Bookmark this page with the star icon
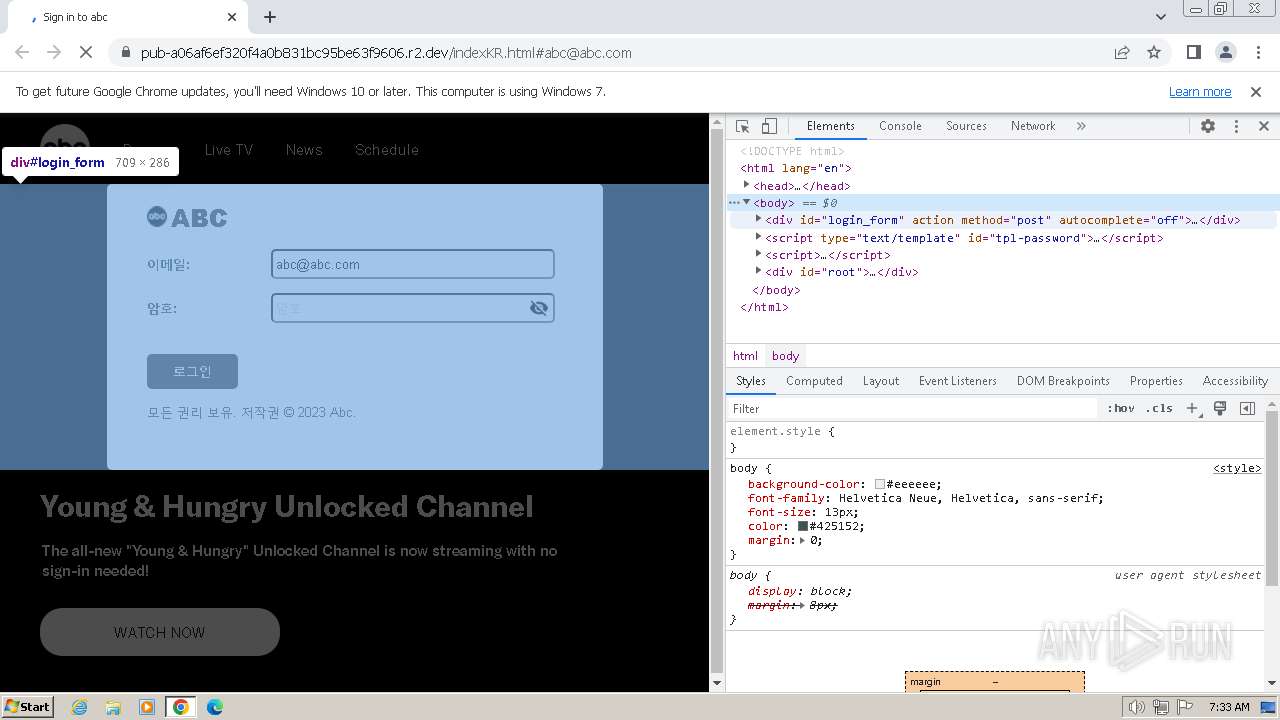 [x=1154, y=53]
